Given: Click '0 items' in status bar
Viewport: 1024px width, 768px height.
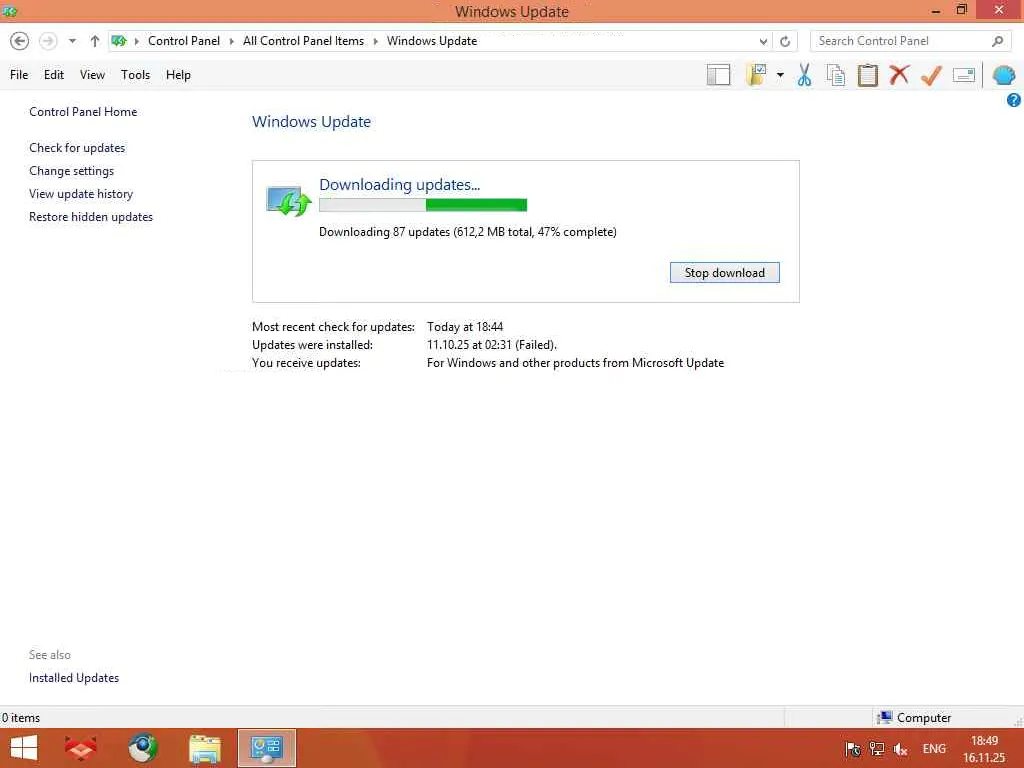Looking at the screenshot, I should 21,718.
